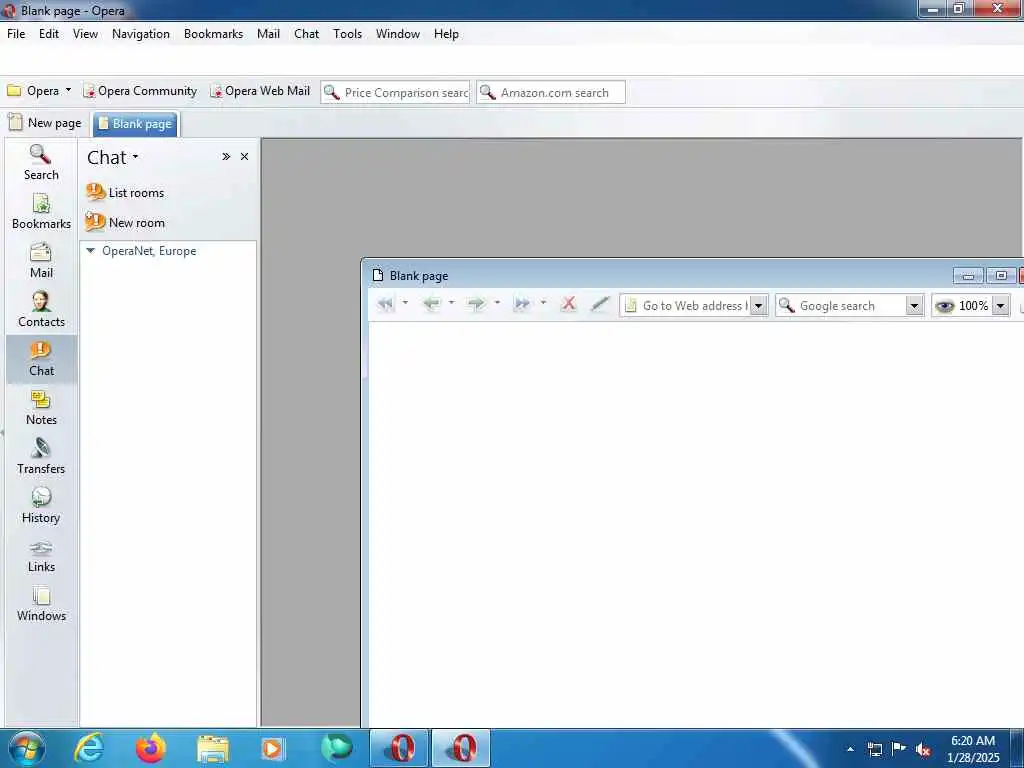Click the double chevron in Chat panel header
The image size is (1024, 768).
(226, 157)
